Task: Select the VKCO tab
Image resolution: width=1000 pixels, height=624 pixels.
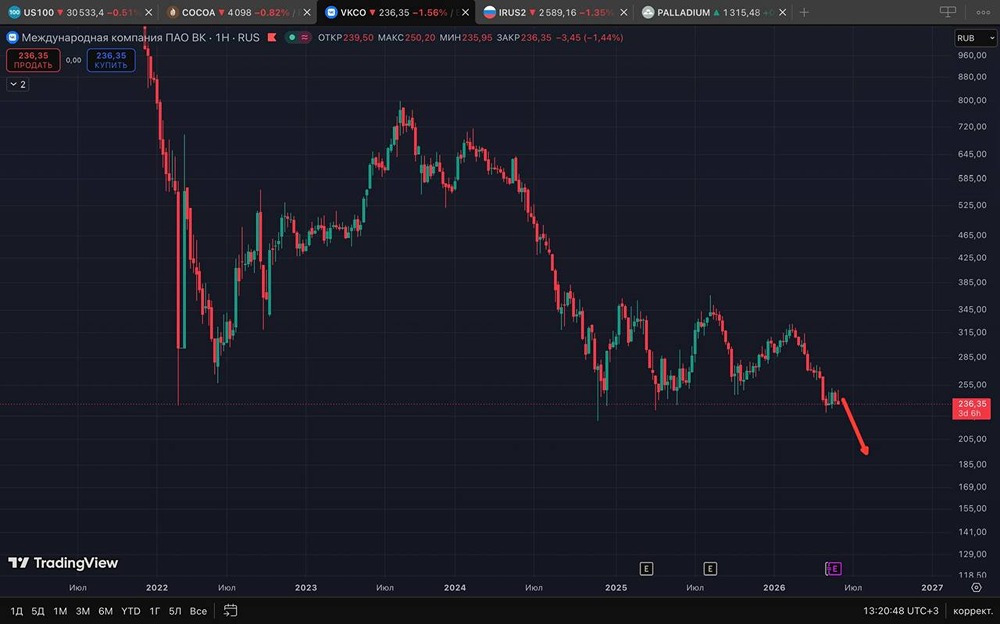Action: coord(396,12)
